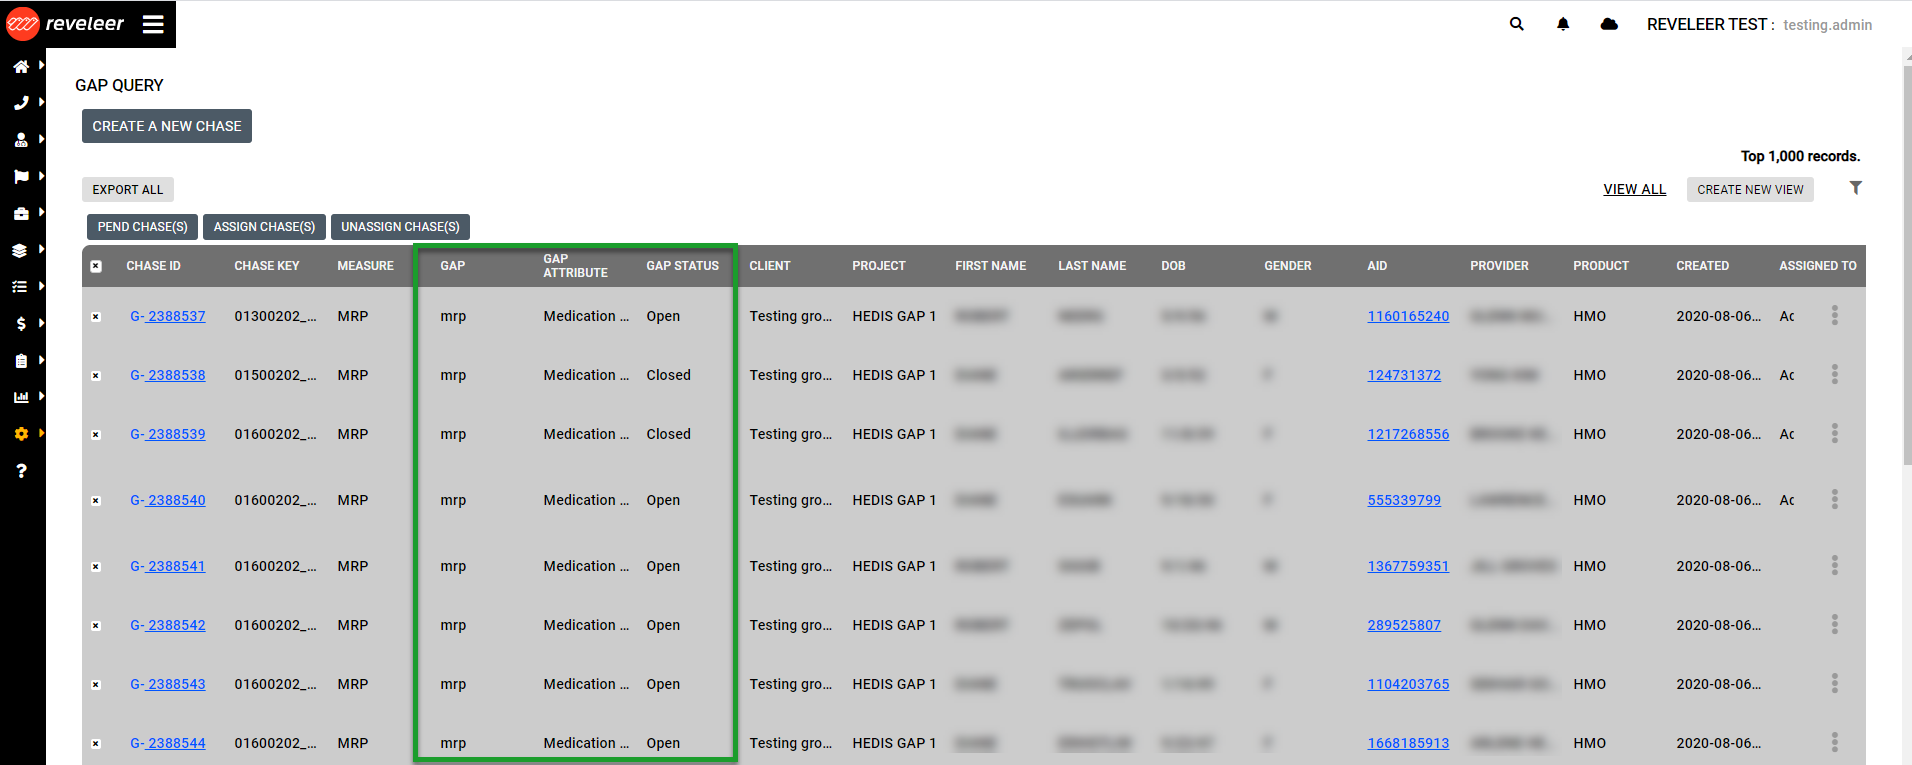Sort by CHASE ID column header
Viewport: 1912px width, 765px height.
click(x=153, y=266)
